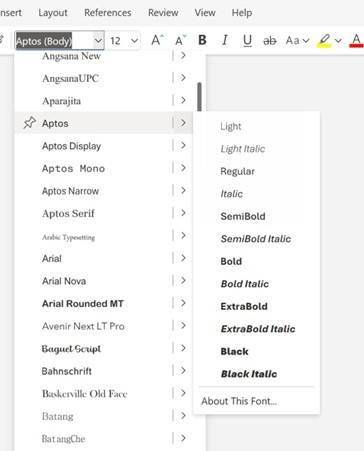Apply Underline from the ribbon
The image size is (364, 451).
point(247,41)
